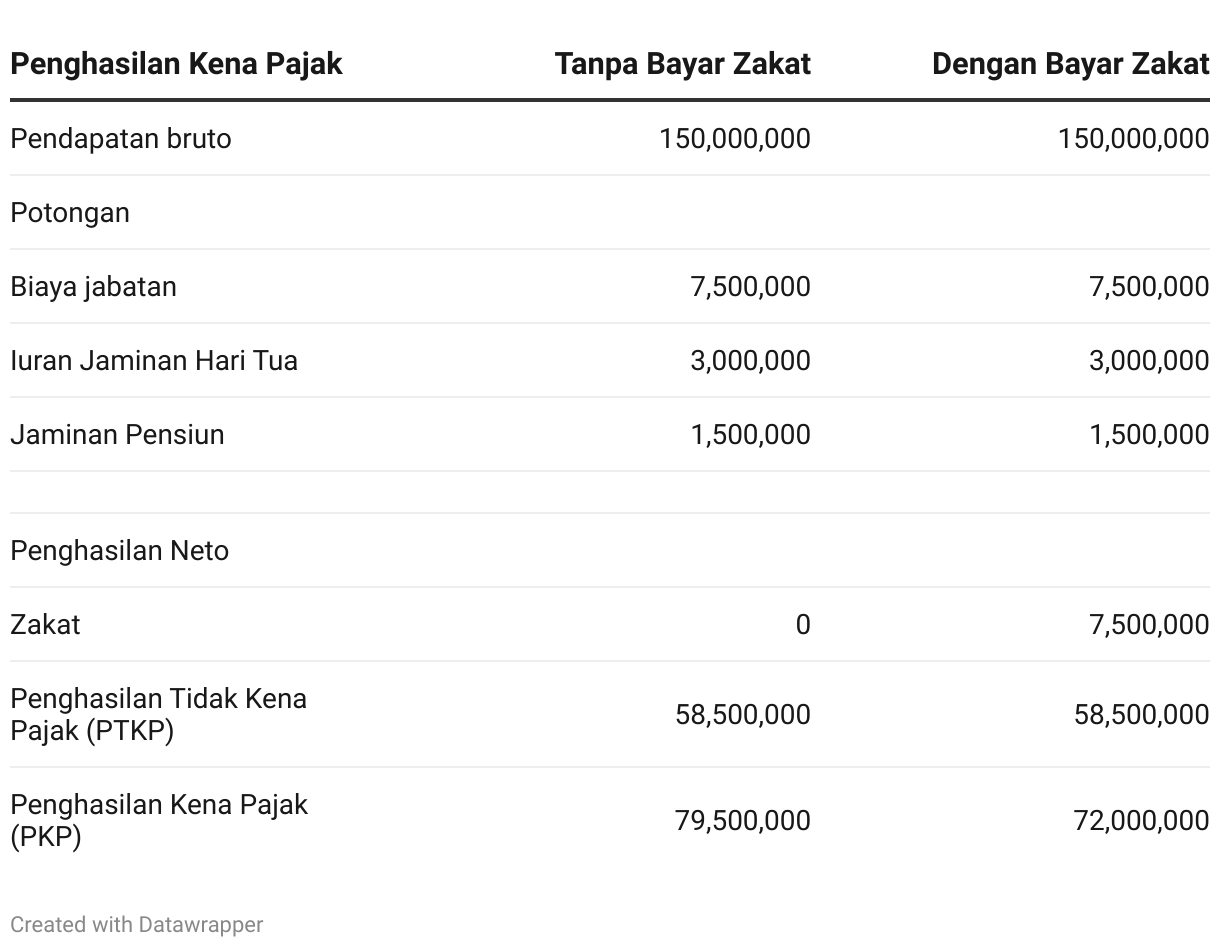Select the Biaya jabatan row label
This screenshot has height=948, width=1220.
[93, 286]
